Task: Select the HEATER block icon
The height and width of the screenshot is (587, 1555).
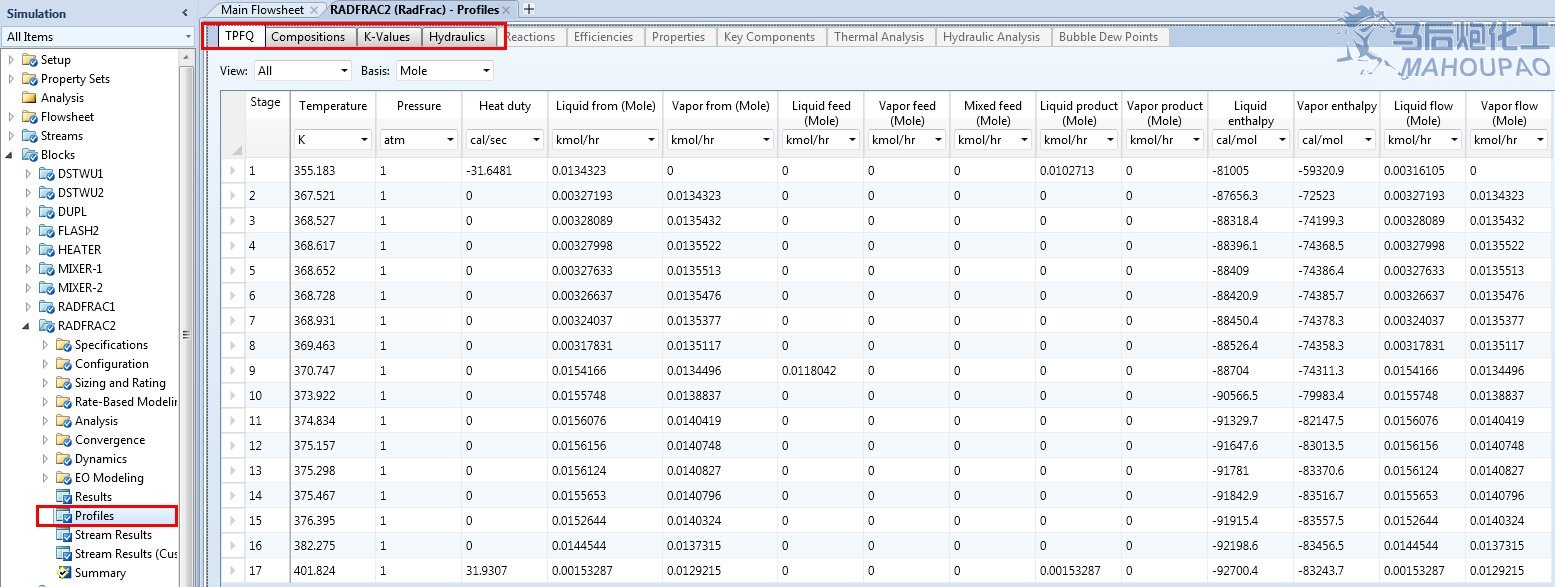Action: point(46,250)
